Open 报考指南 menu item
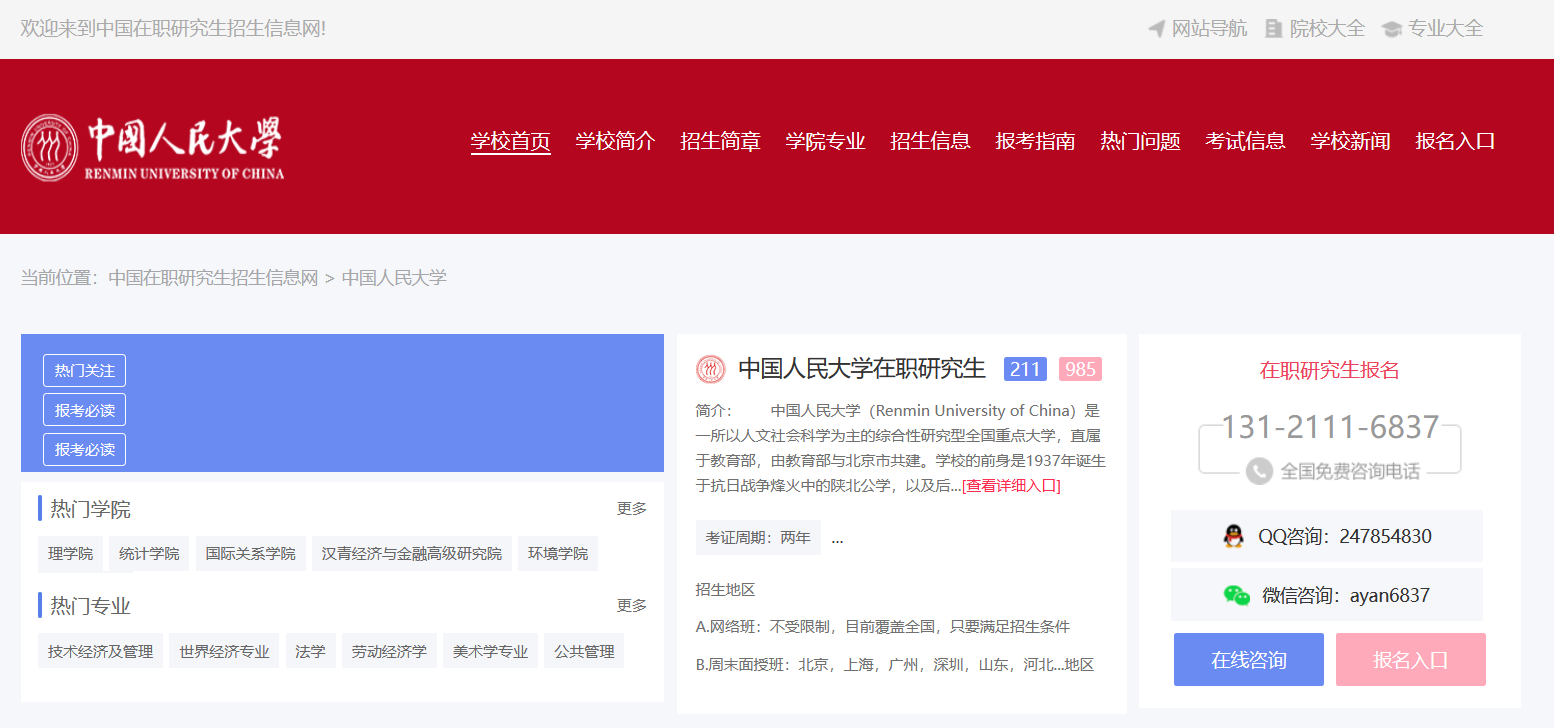The height and width of the screenshot is (728, 1554). [1036, 141]
